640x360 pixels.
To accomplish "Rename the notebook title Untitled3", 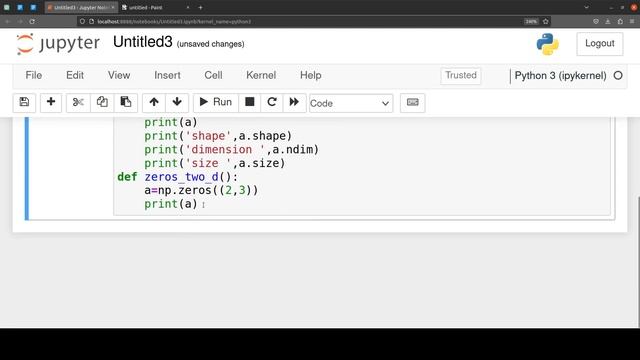I will click(x=143, y=42).
